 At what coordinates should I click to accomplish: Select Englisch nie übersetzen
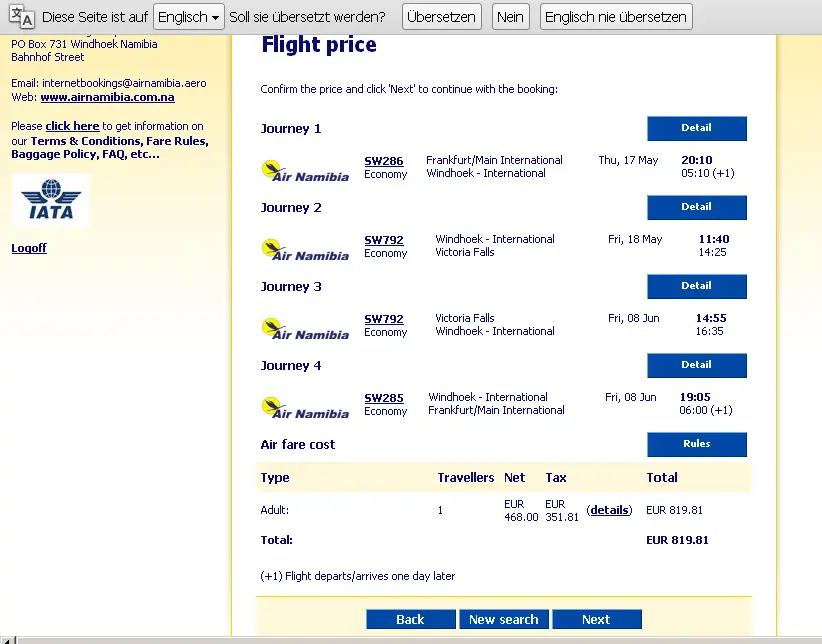click(616, 17)
